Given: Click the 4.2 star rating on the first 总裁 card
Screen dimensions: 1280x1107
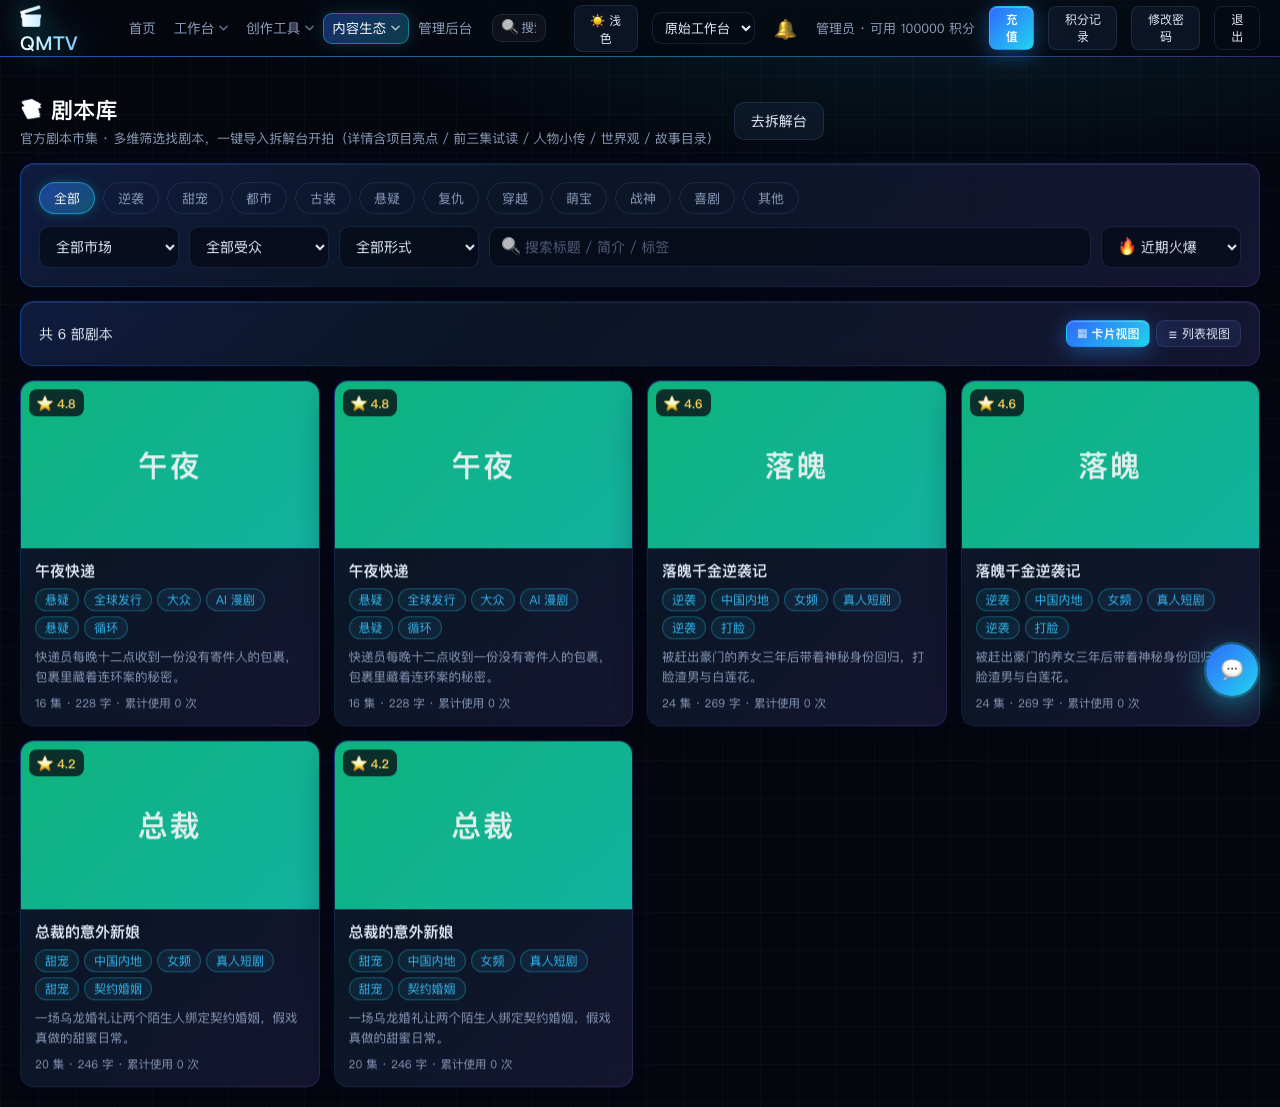Looking at the screenshot, I should click(x=57, y=764).
